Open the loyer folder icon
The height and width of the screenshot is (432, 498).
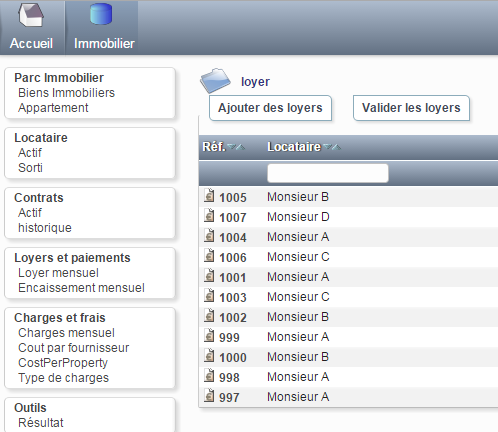tap(215, 81)
